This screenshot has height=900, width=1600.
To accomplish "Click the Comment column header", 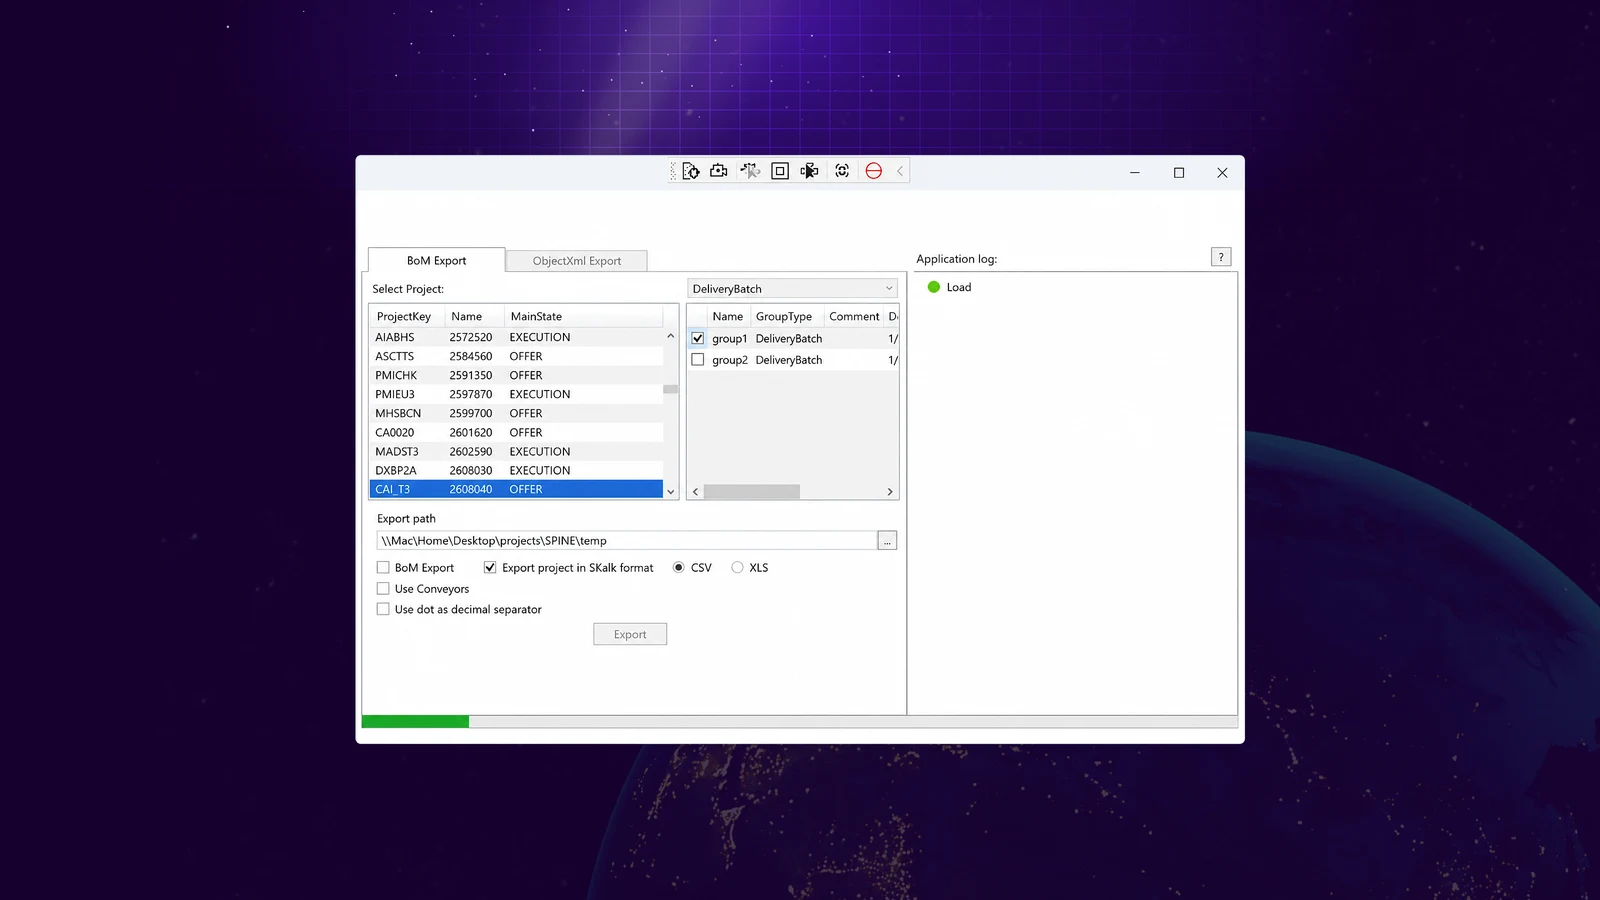I will (x=854, y=316).
